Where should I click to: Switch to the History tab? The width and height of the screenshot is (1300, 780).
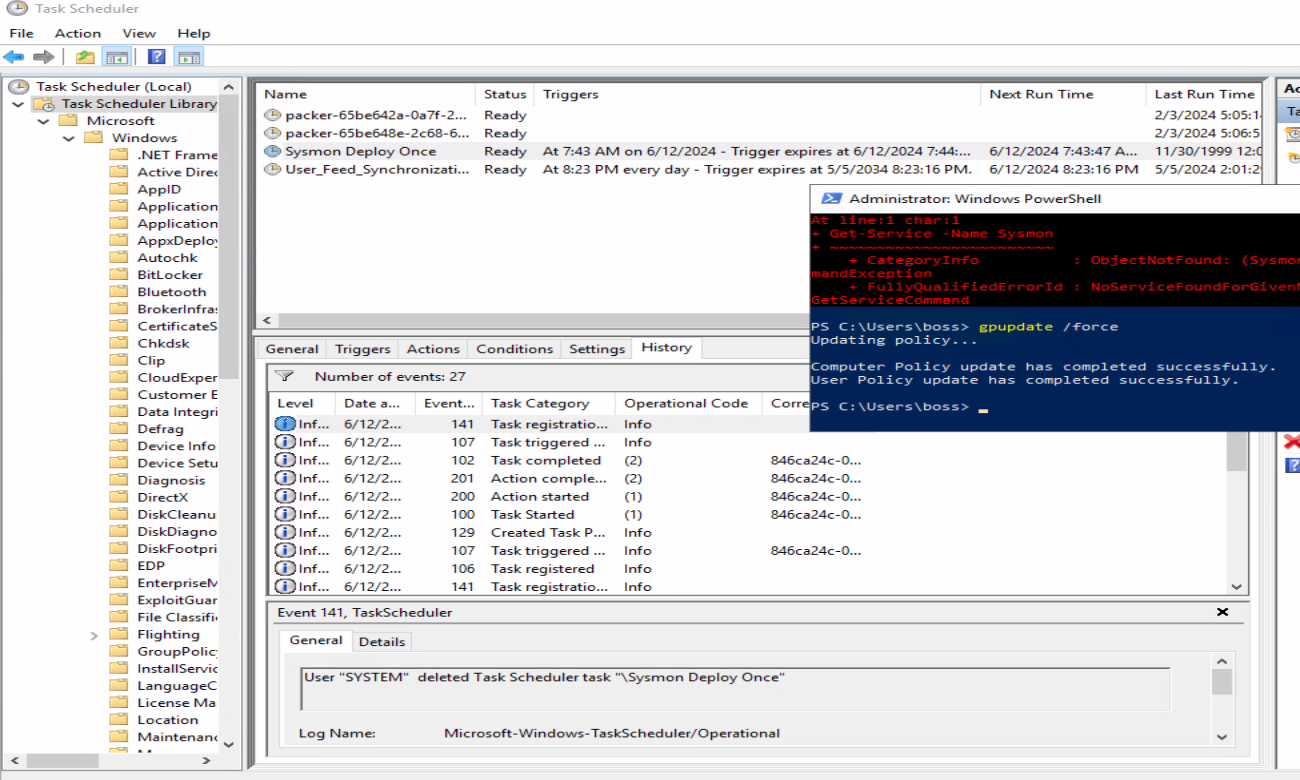click(x=666, y=348)
